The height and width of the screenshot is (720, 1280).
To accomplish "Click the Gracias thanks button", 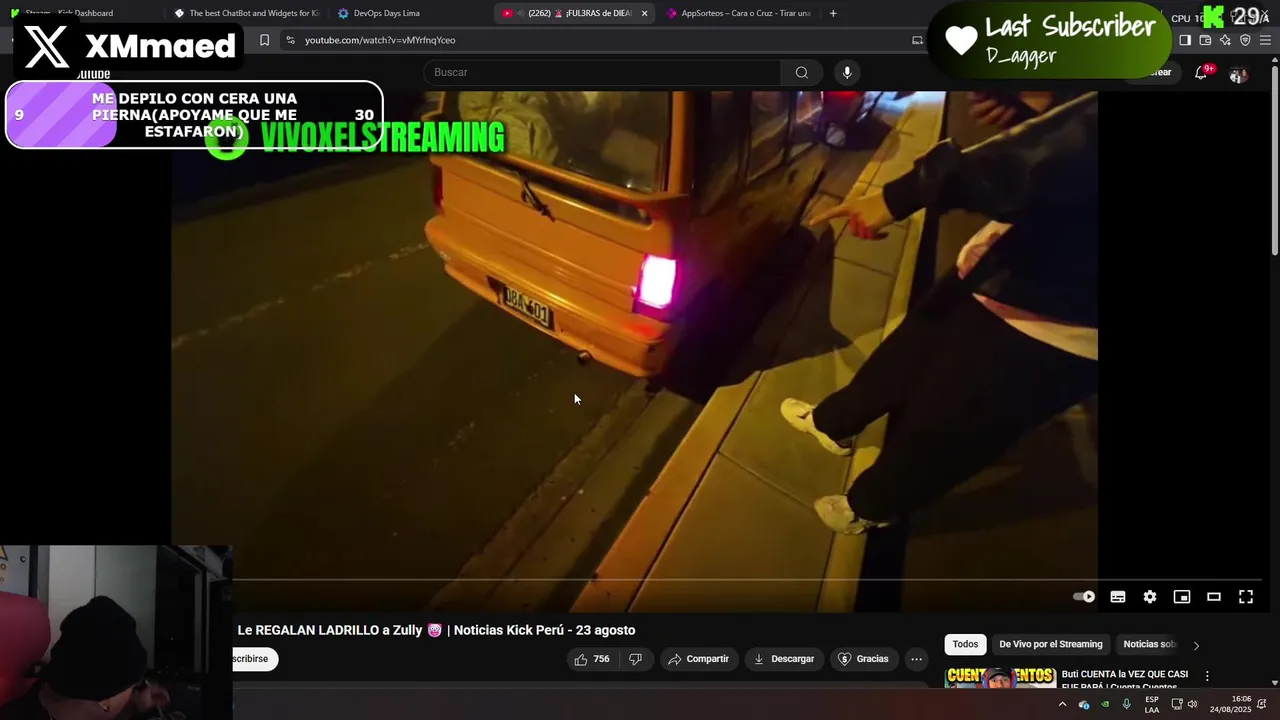I will pos(863,659).
